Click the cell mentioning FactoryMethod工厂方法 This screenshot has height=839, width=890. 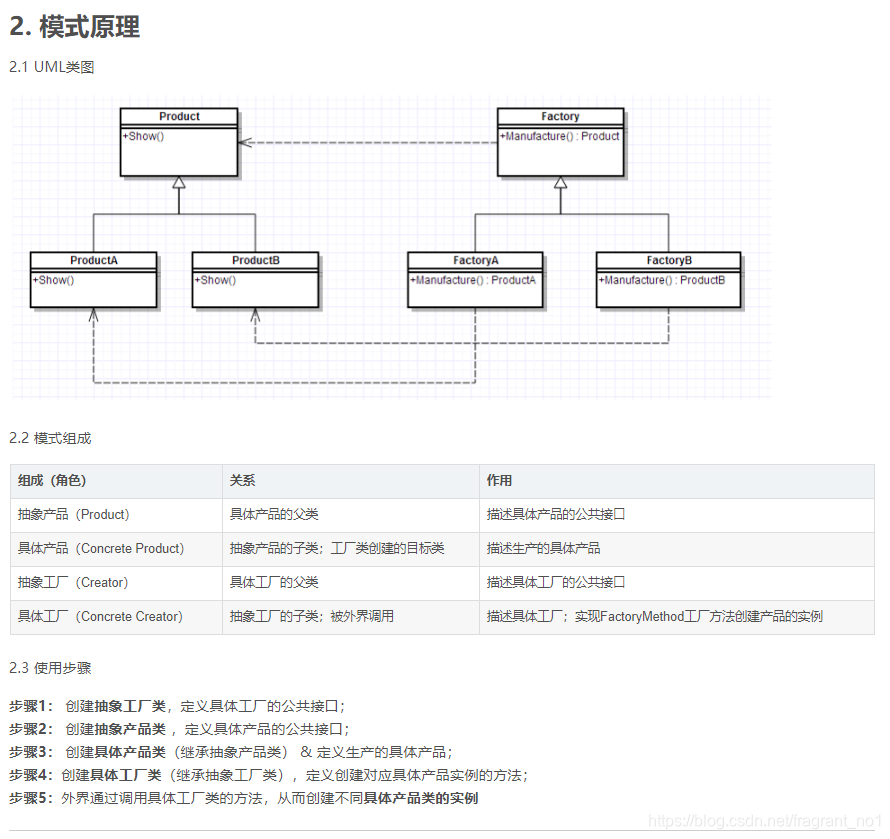click(x=677, y=618)
